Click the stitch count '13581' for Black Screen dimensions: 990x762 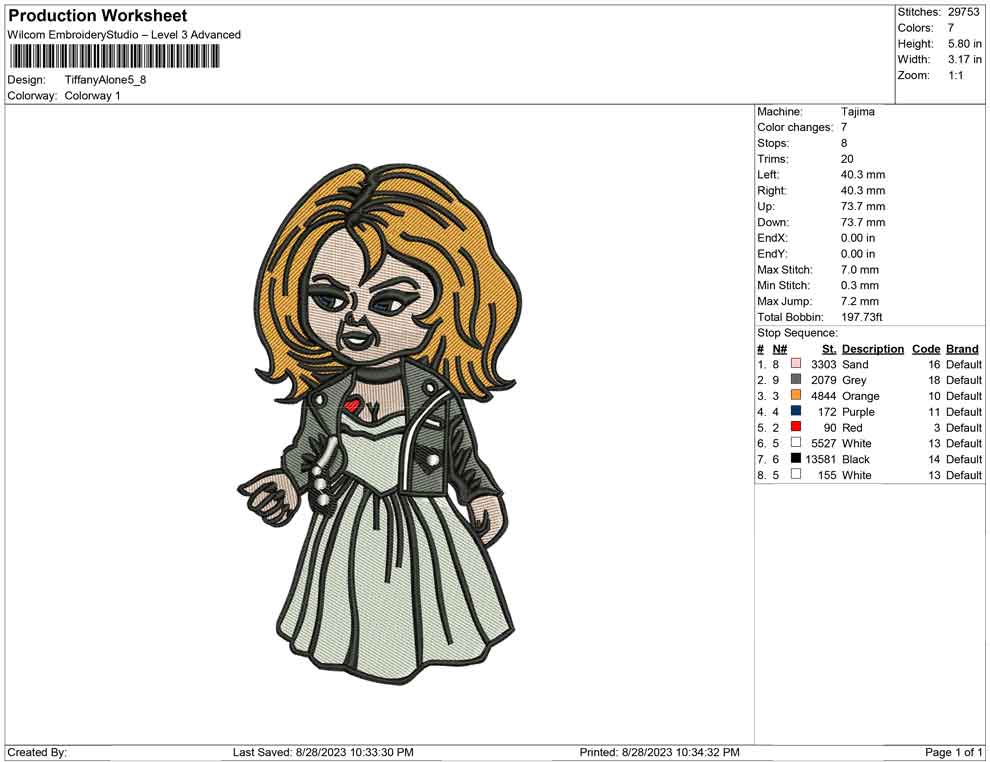(821, 459)
